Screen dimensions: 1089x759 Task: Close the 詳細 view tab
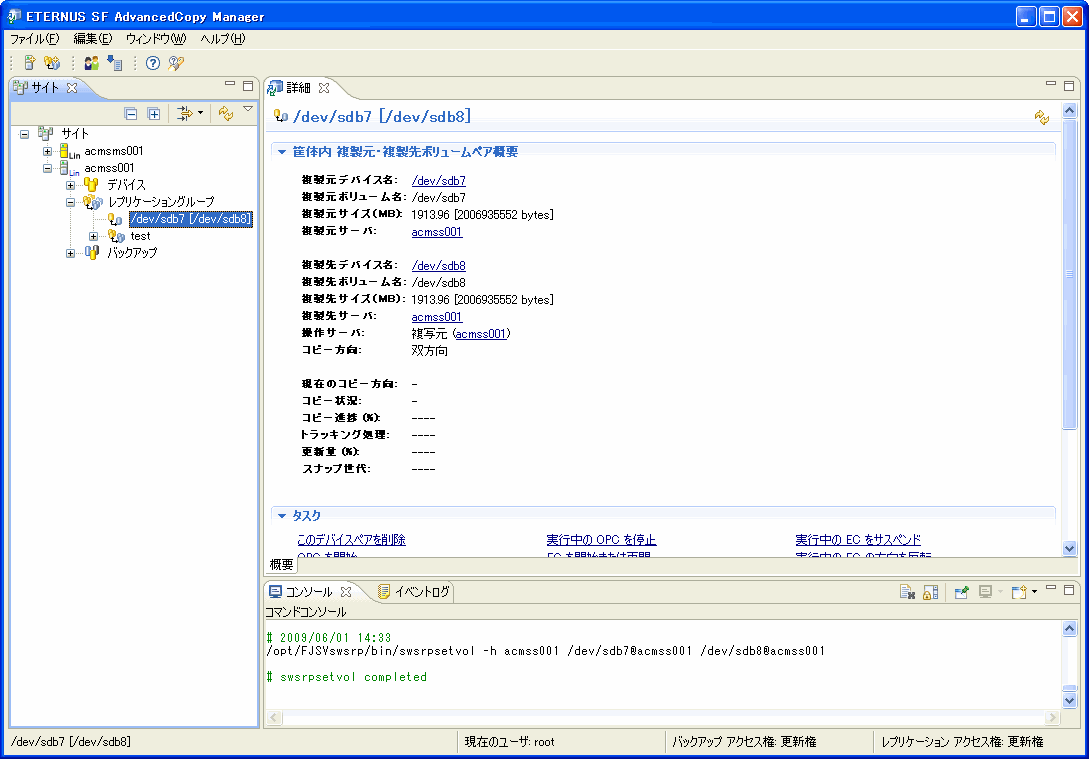coord(324,87)
